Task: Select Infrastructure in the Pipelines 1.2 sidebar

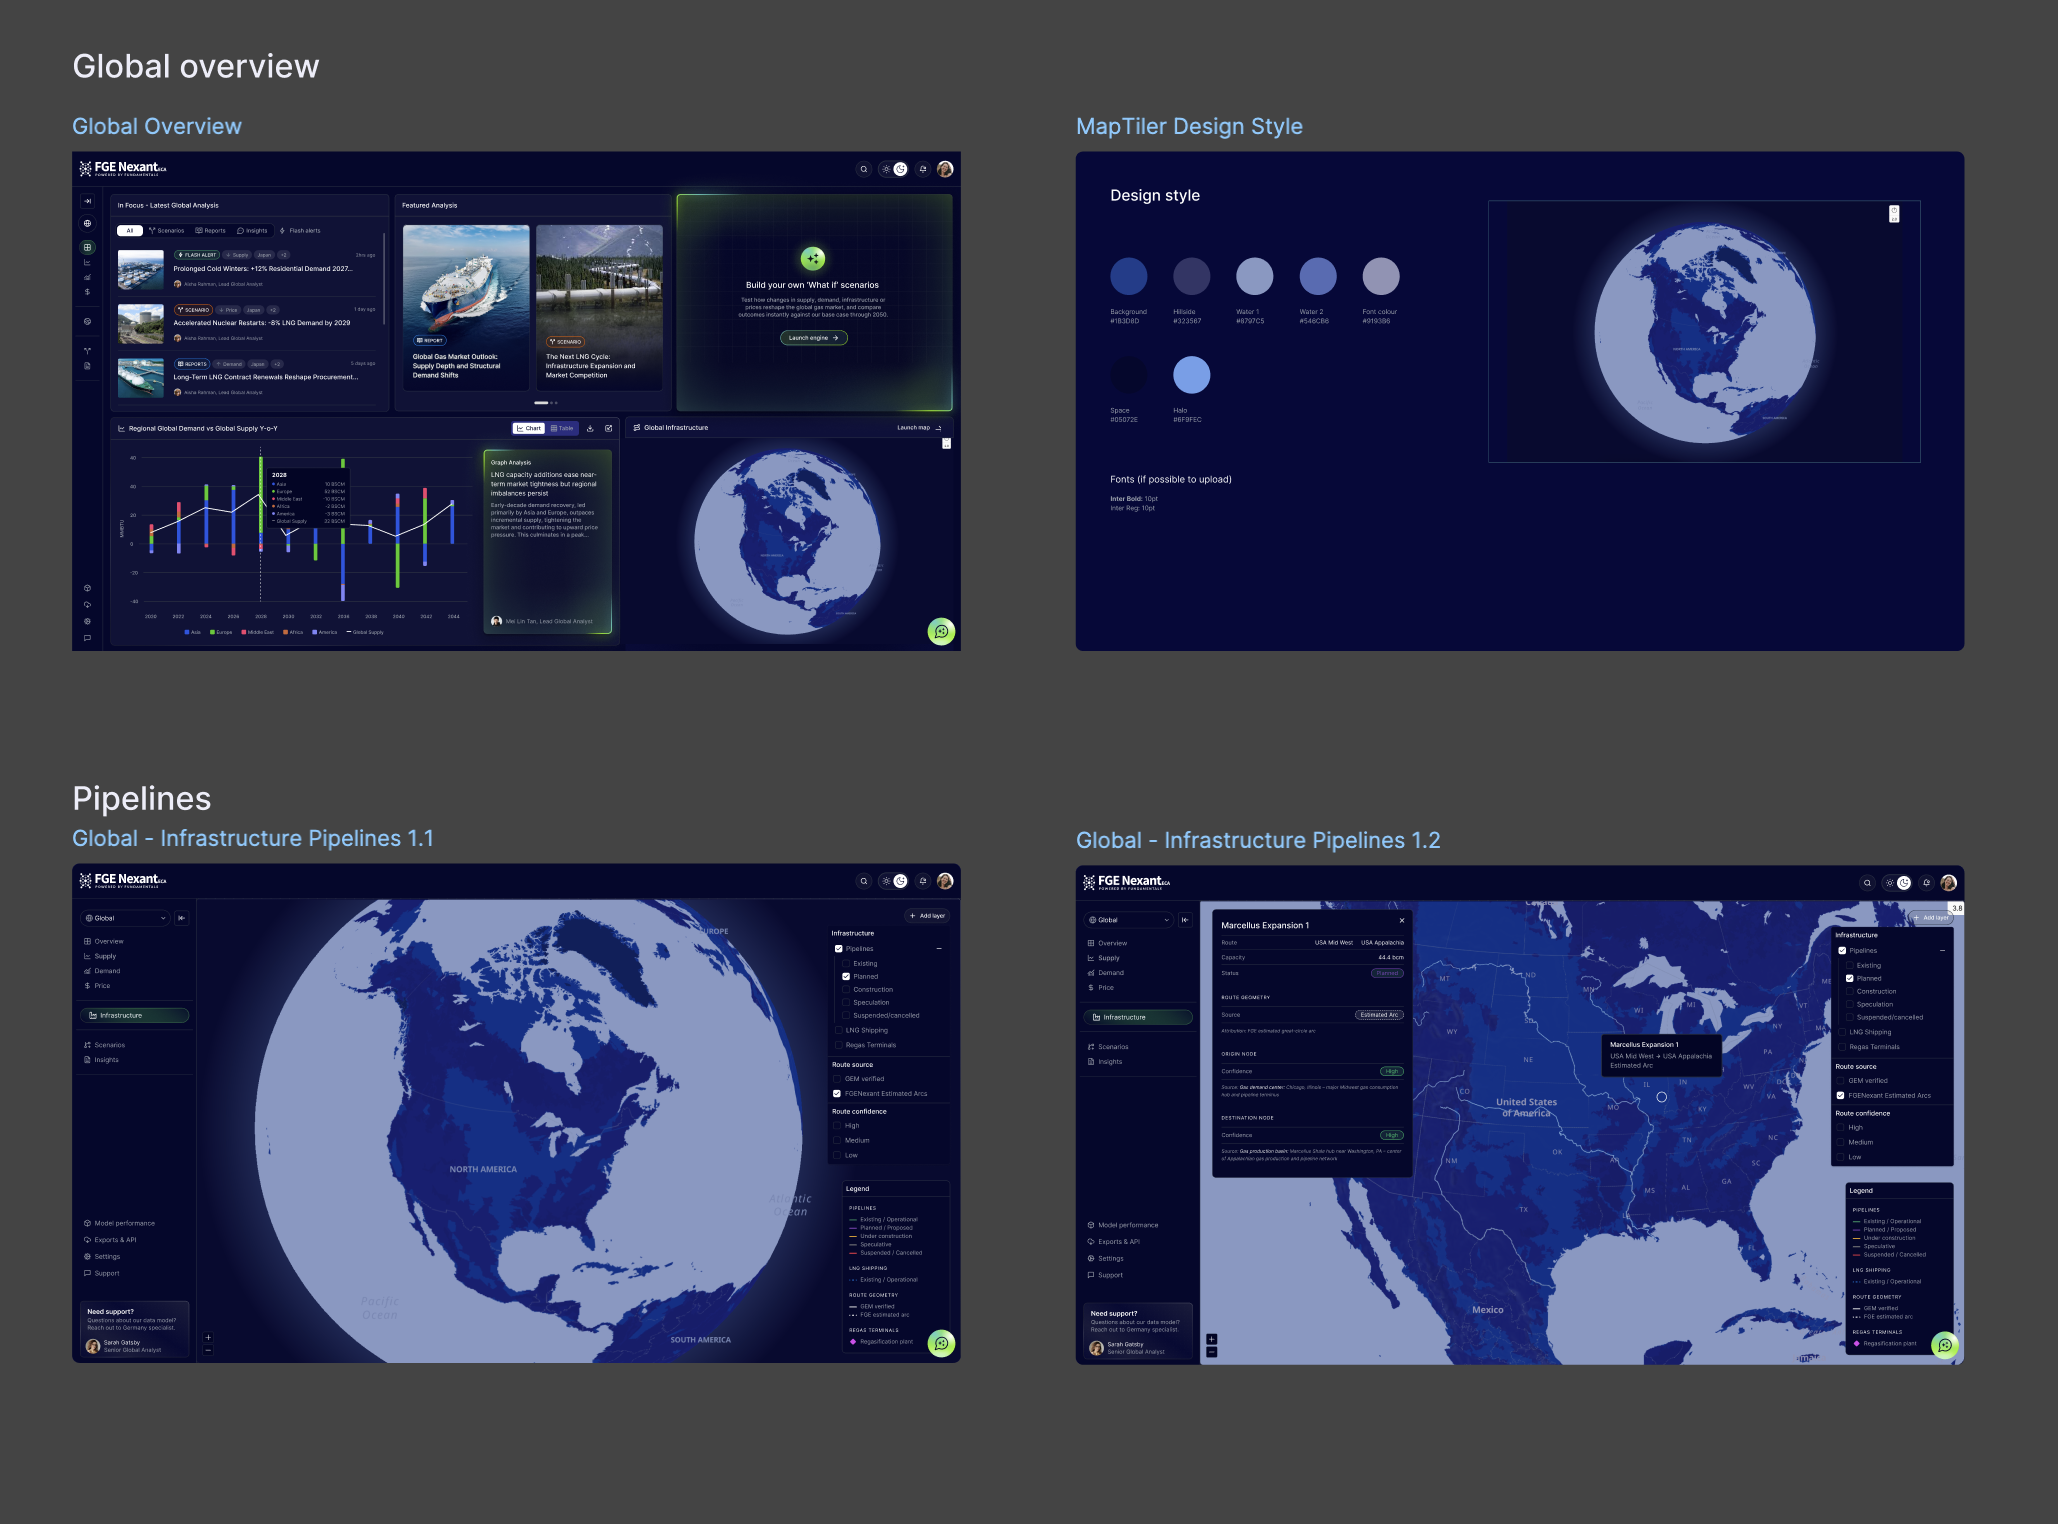Action: 1137,1018
